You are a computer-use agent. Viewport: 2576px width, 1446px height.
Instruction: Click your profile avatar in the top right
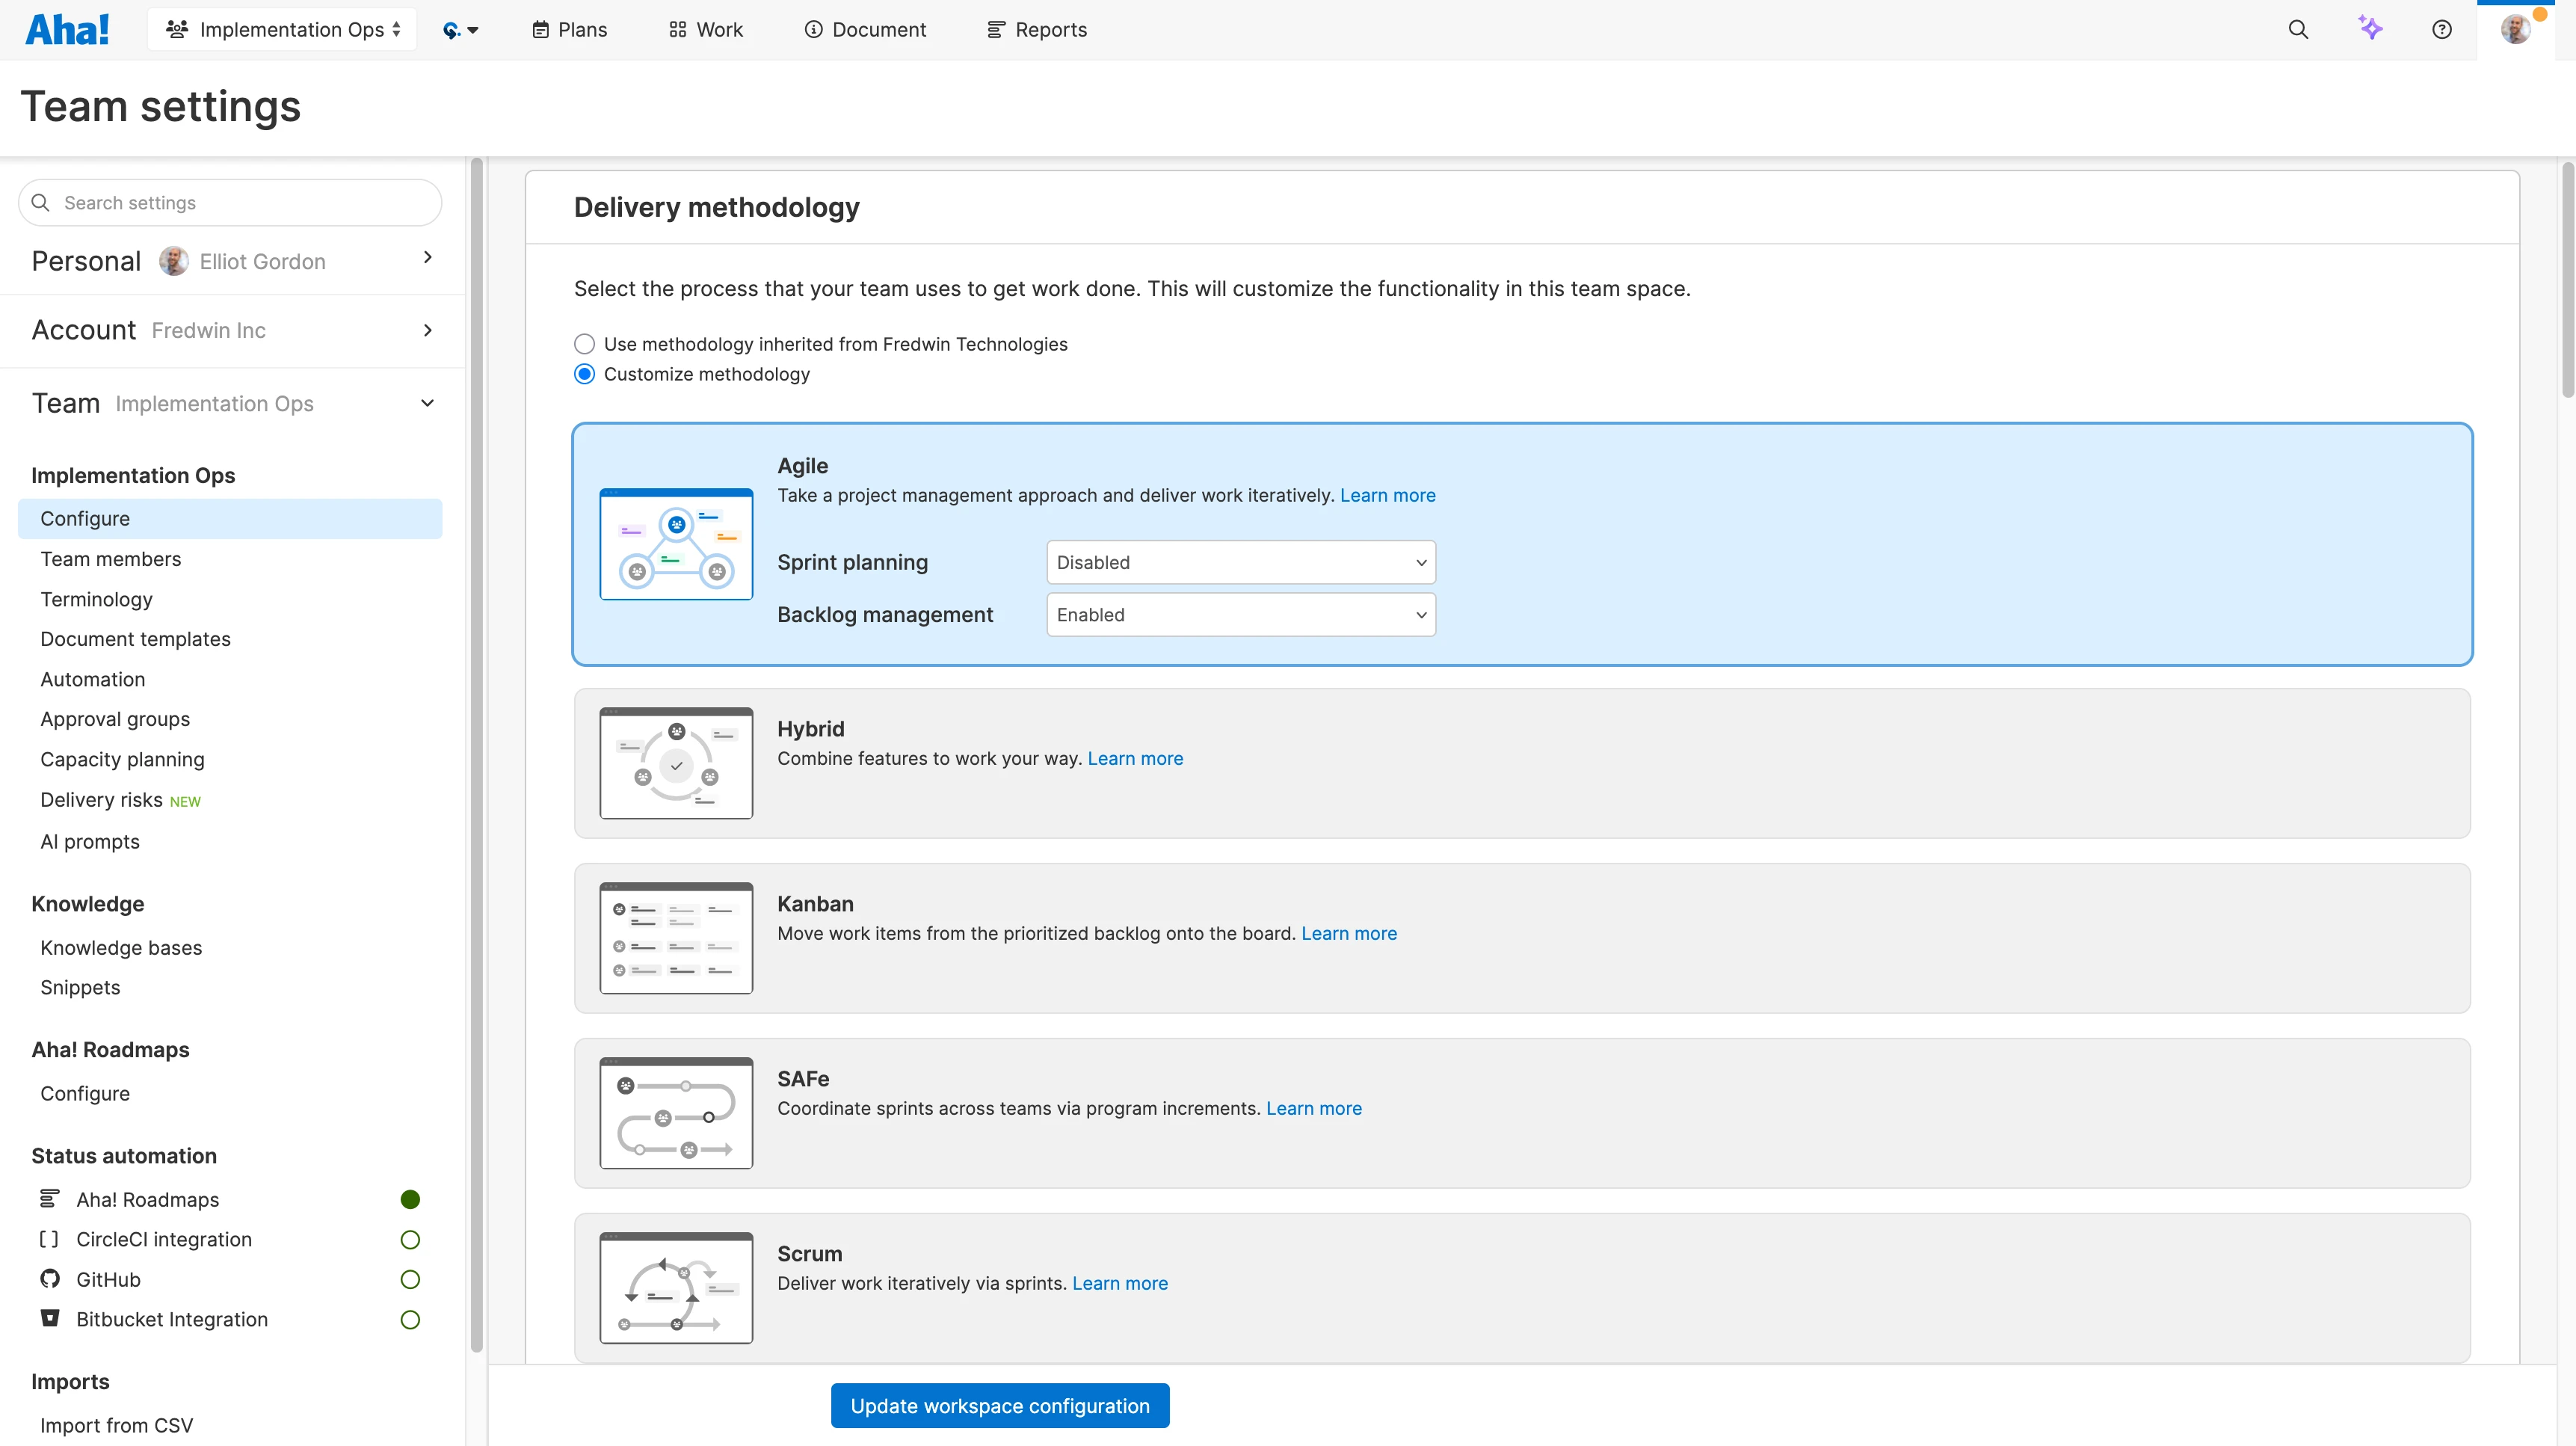point(2517,29)
